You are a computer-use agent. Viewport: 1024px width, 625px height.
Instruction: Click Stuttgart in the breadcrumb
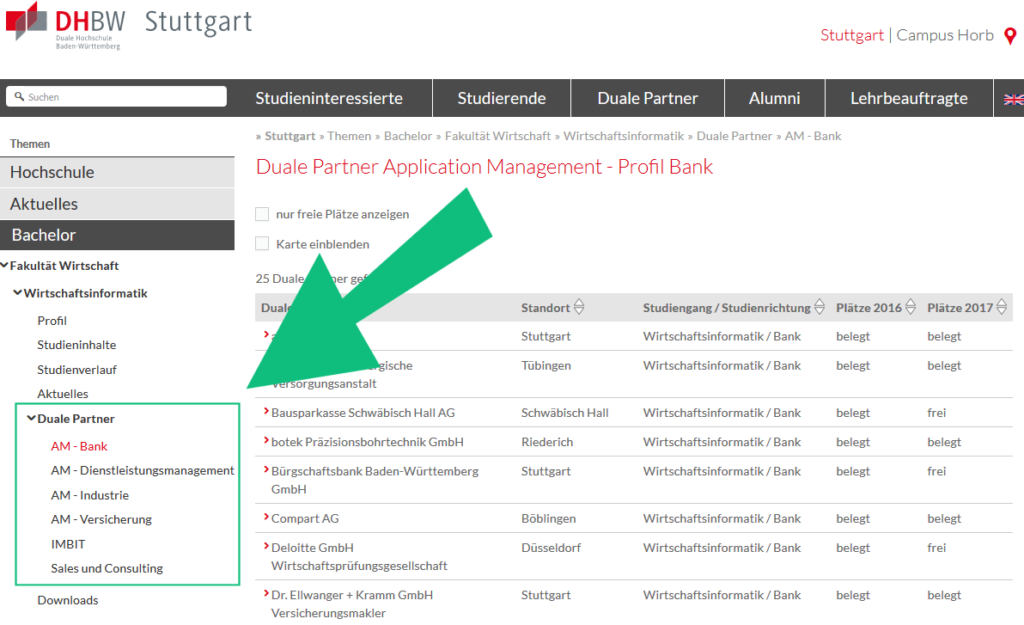point(290,136)
